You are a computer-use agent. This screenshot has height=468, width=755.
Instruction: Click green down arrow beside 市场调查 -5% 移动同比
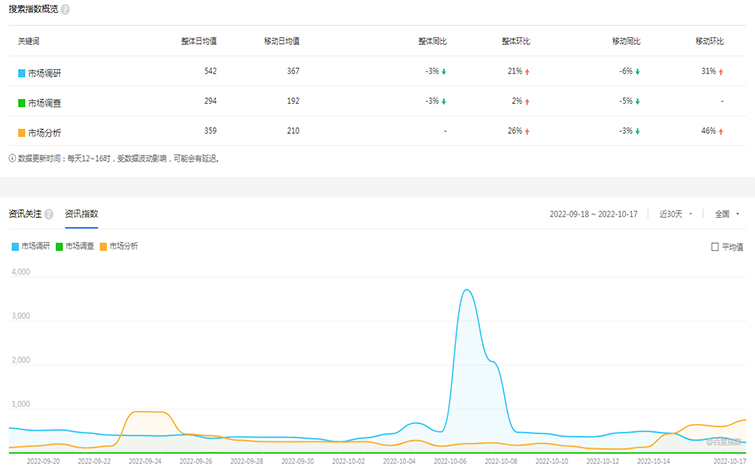[x=639, y=102]
